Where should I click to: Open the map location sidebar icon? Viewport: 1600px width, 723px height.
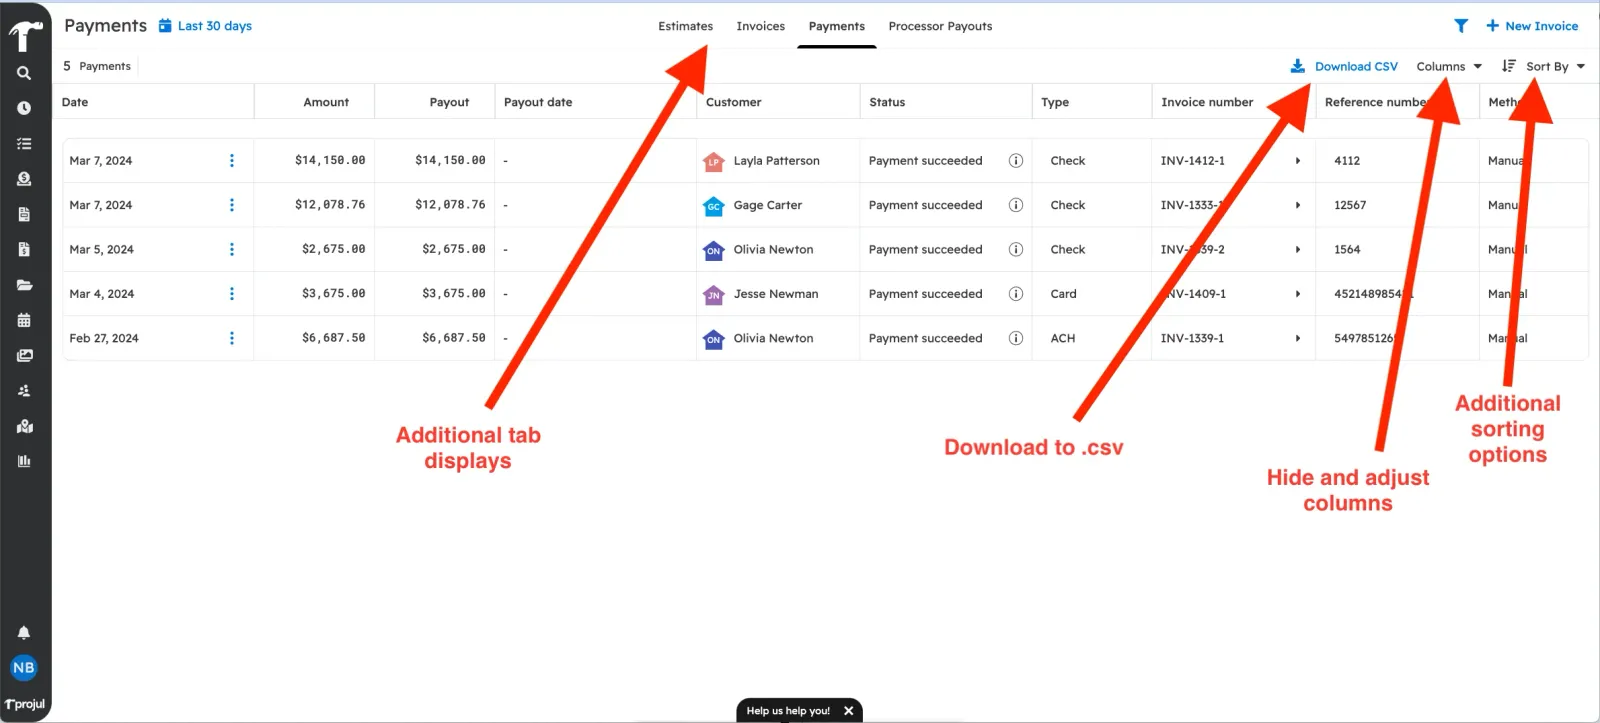tap(24, 426)
